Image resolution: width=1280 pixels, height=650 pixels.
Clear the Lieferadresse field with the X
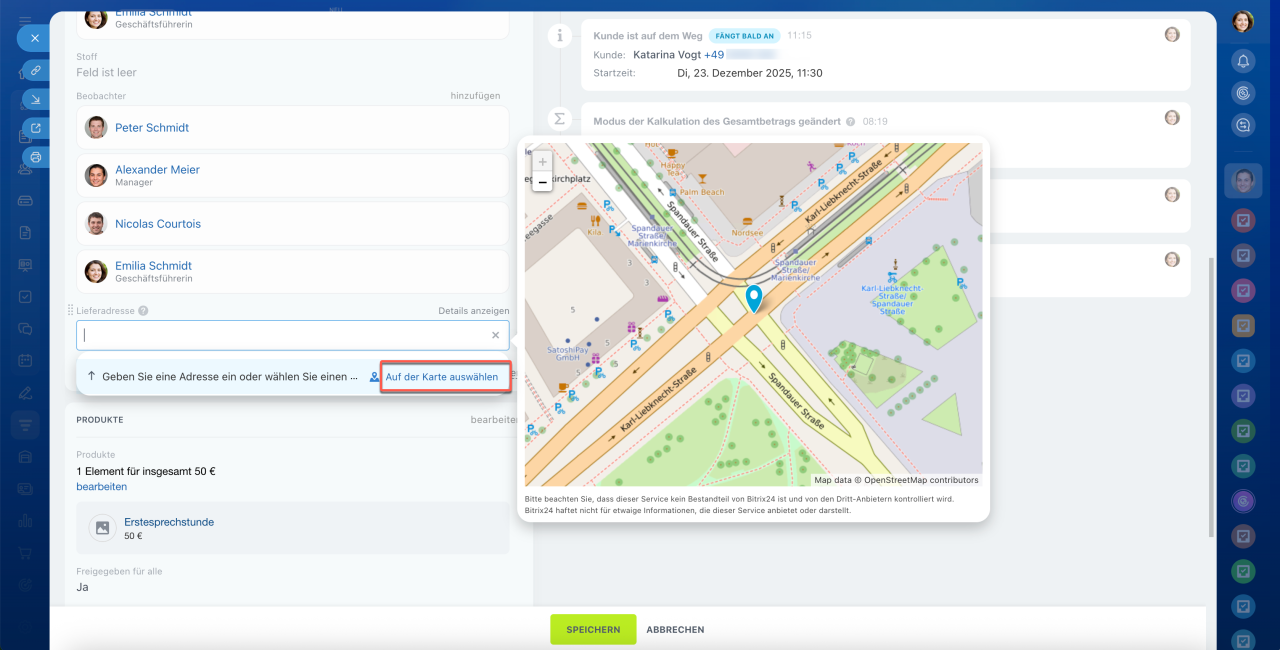coord(495,336)
